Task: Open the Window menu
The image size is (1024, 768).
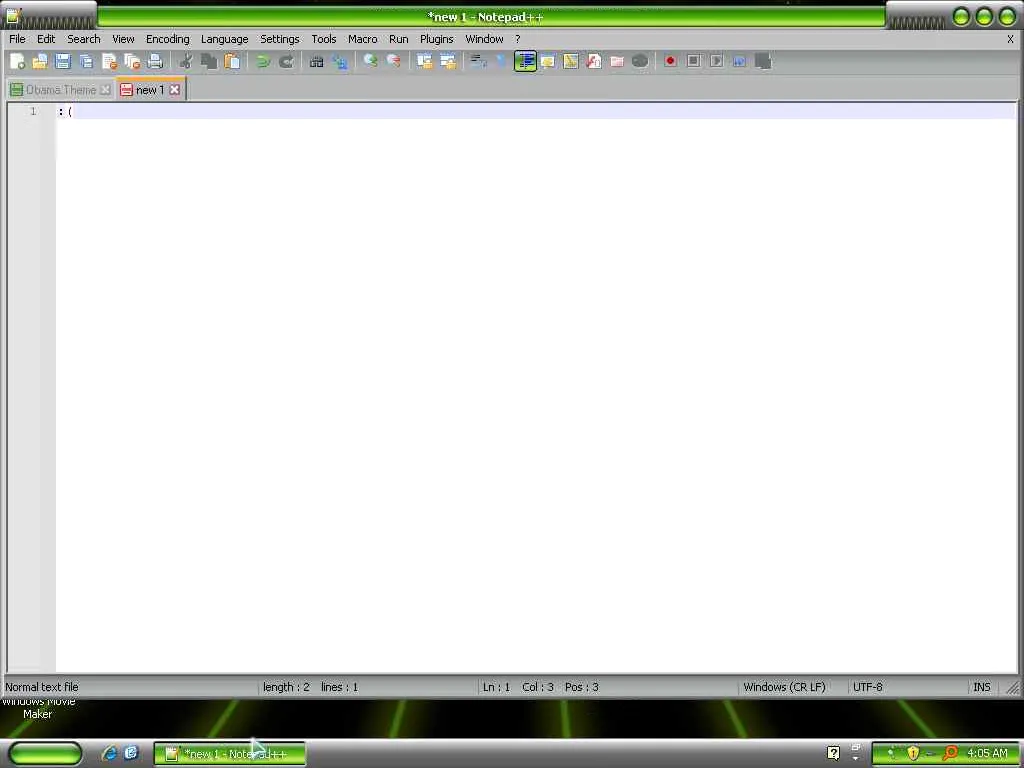Action: pyautogui.click(x=484, y=39)
